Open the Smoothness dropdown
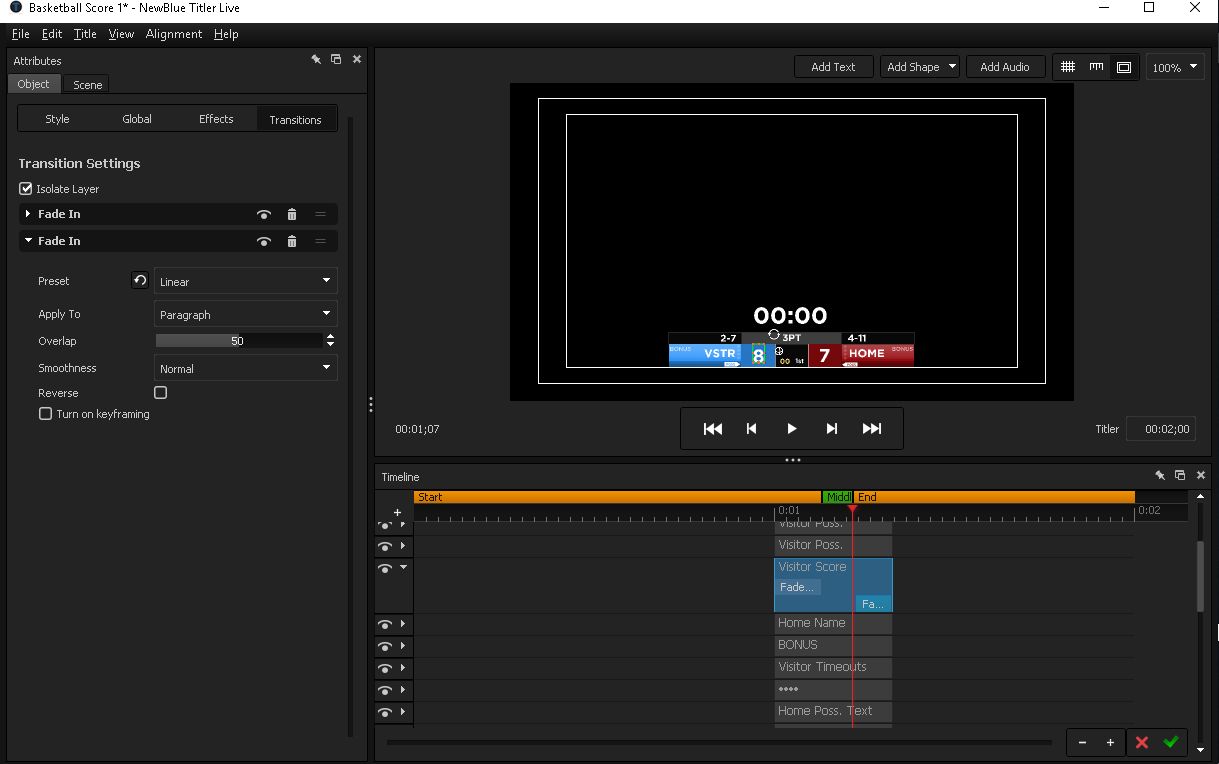Image resolution: width=1219 pixels, height=764 pixels. coord(246,368)
